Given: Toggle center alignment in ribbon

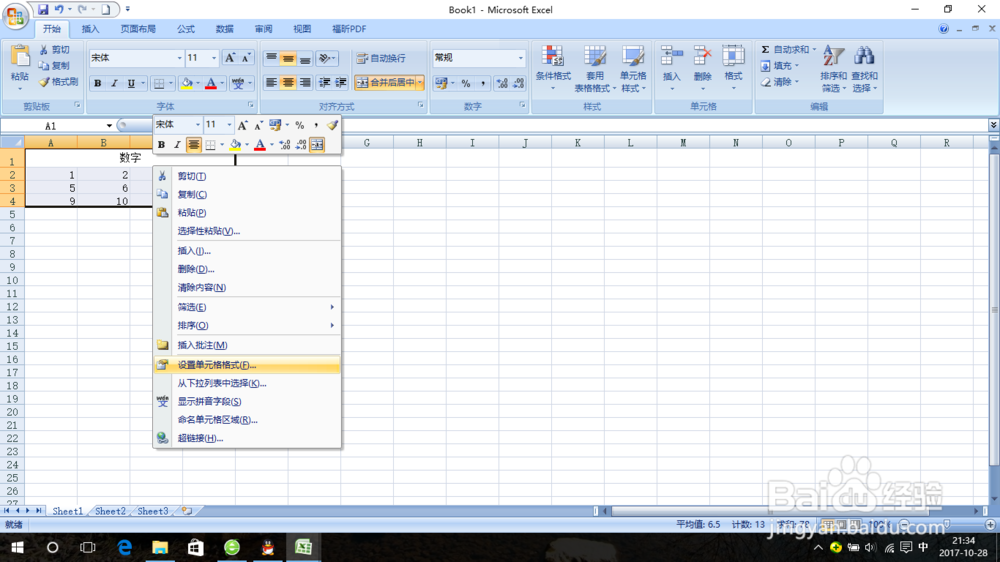Looking at the screenshot, I should click(288, 82).
